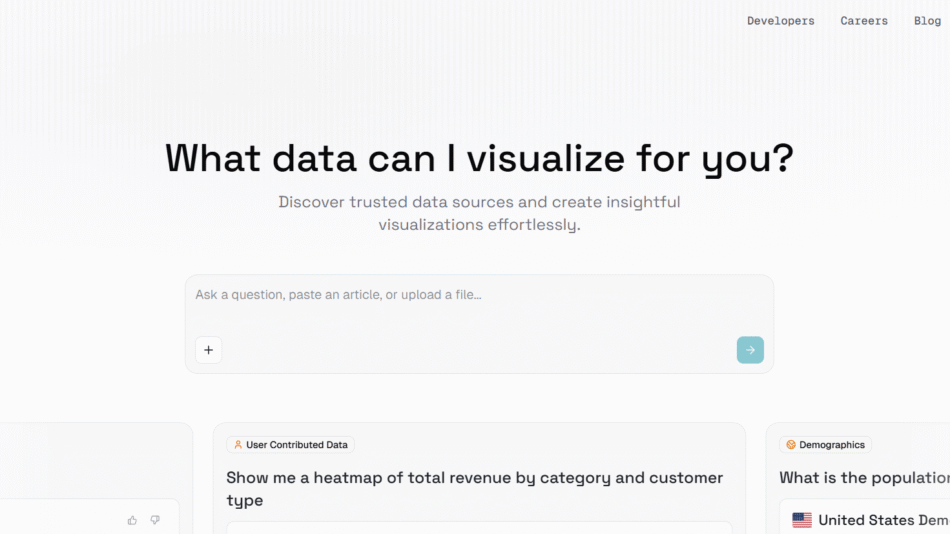Click the orange Demographics tag icon

791,445
